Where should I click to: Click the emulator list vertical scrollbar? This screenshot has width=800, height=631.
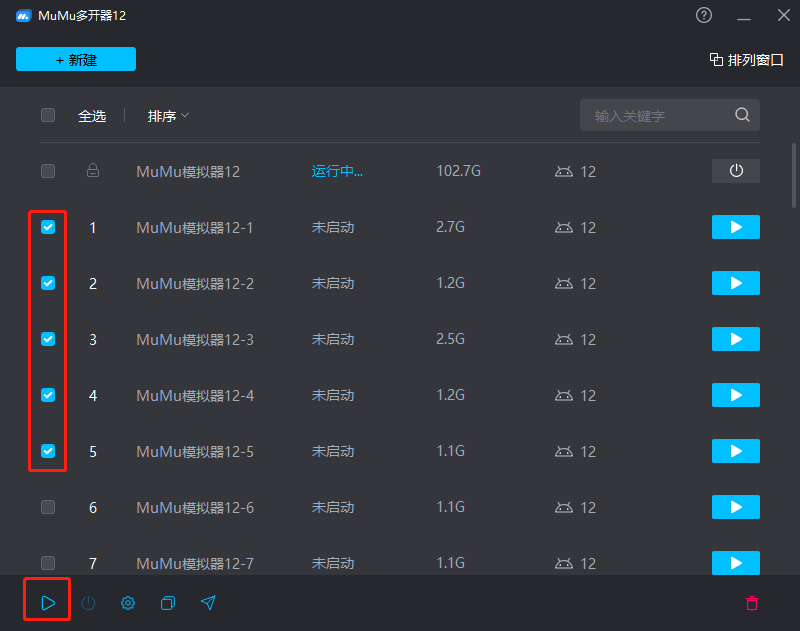794,175
